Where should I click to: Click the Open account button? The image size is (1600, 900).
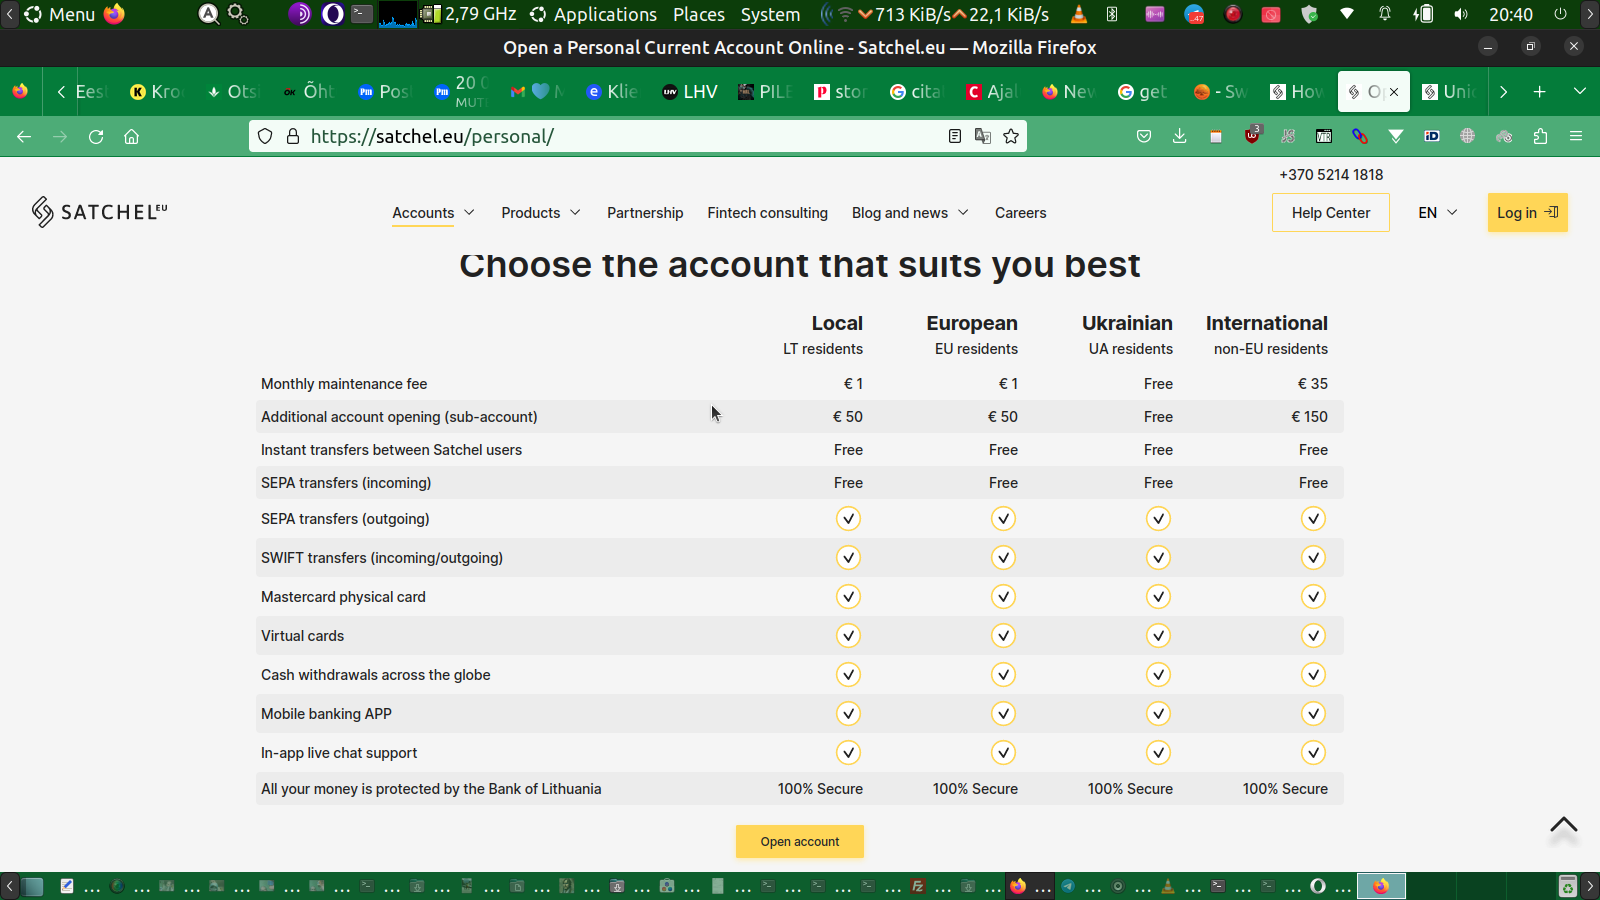[799, 842]
